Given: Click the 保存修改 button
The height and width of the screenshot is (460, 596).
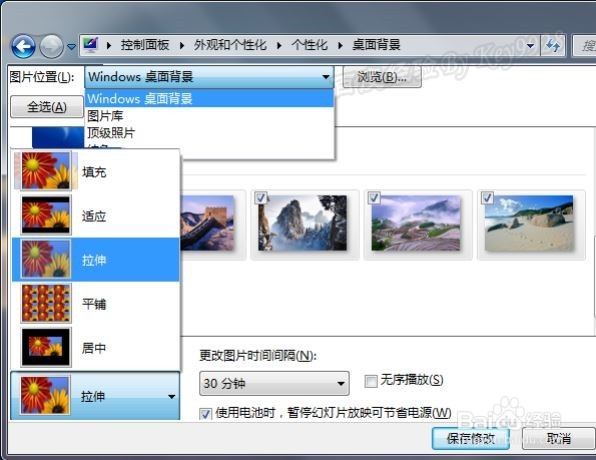Looking at the screenshot, I should (x=471, y=438).
